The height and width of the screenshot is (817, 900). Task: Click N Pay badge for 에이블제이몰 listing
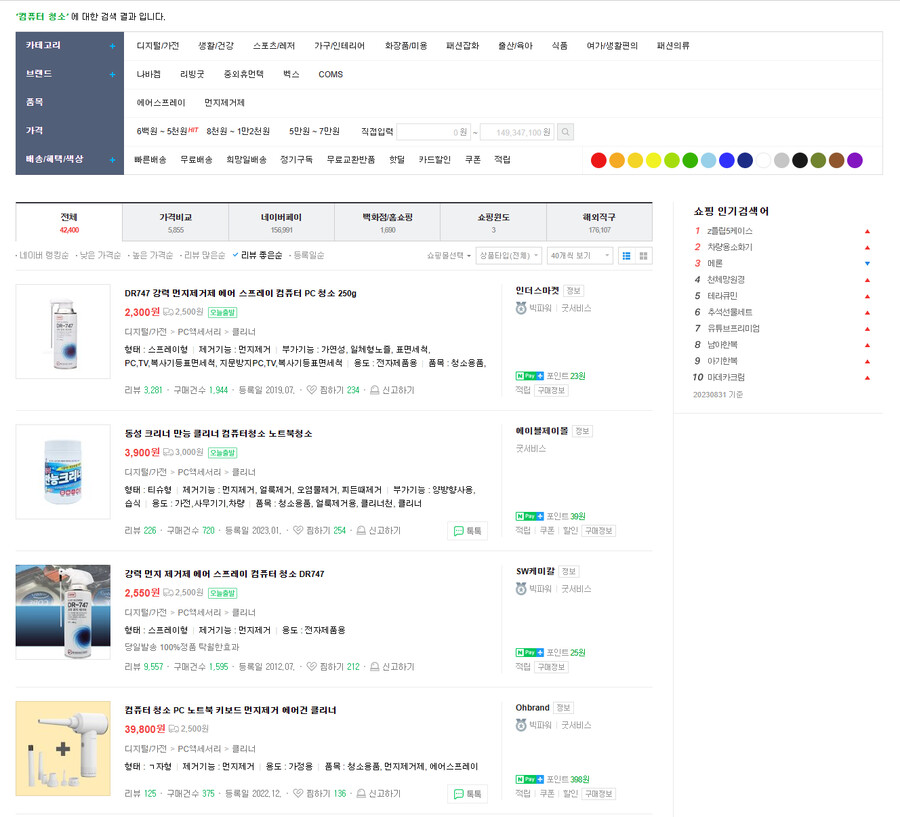(x=529, y=516)
